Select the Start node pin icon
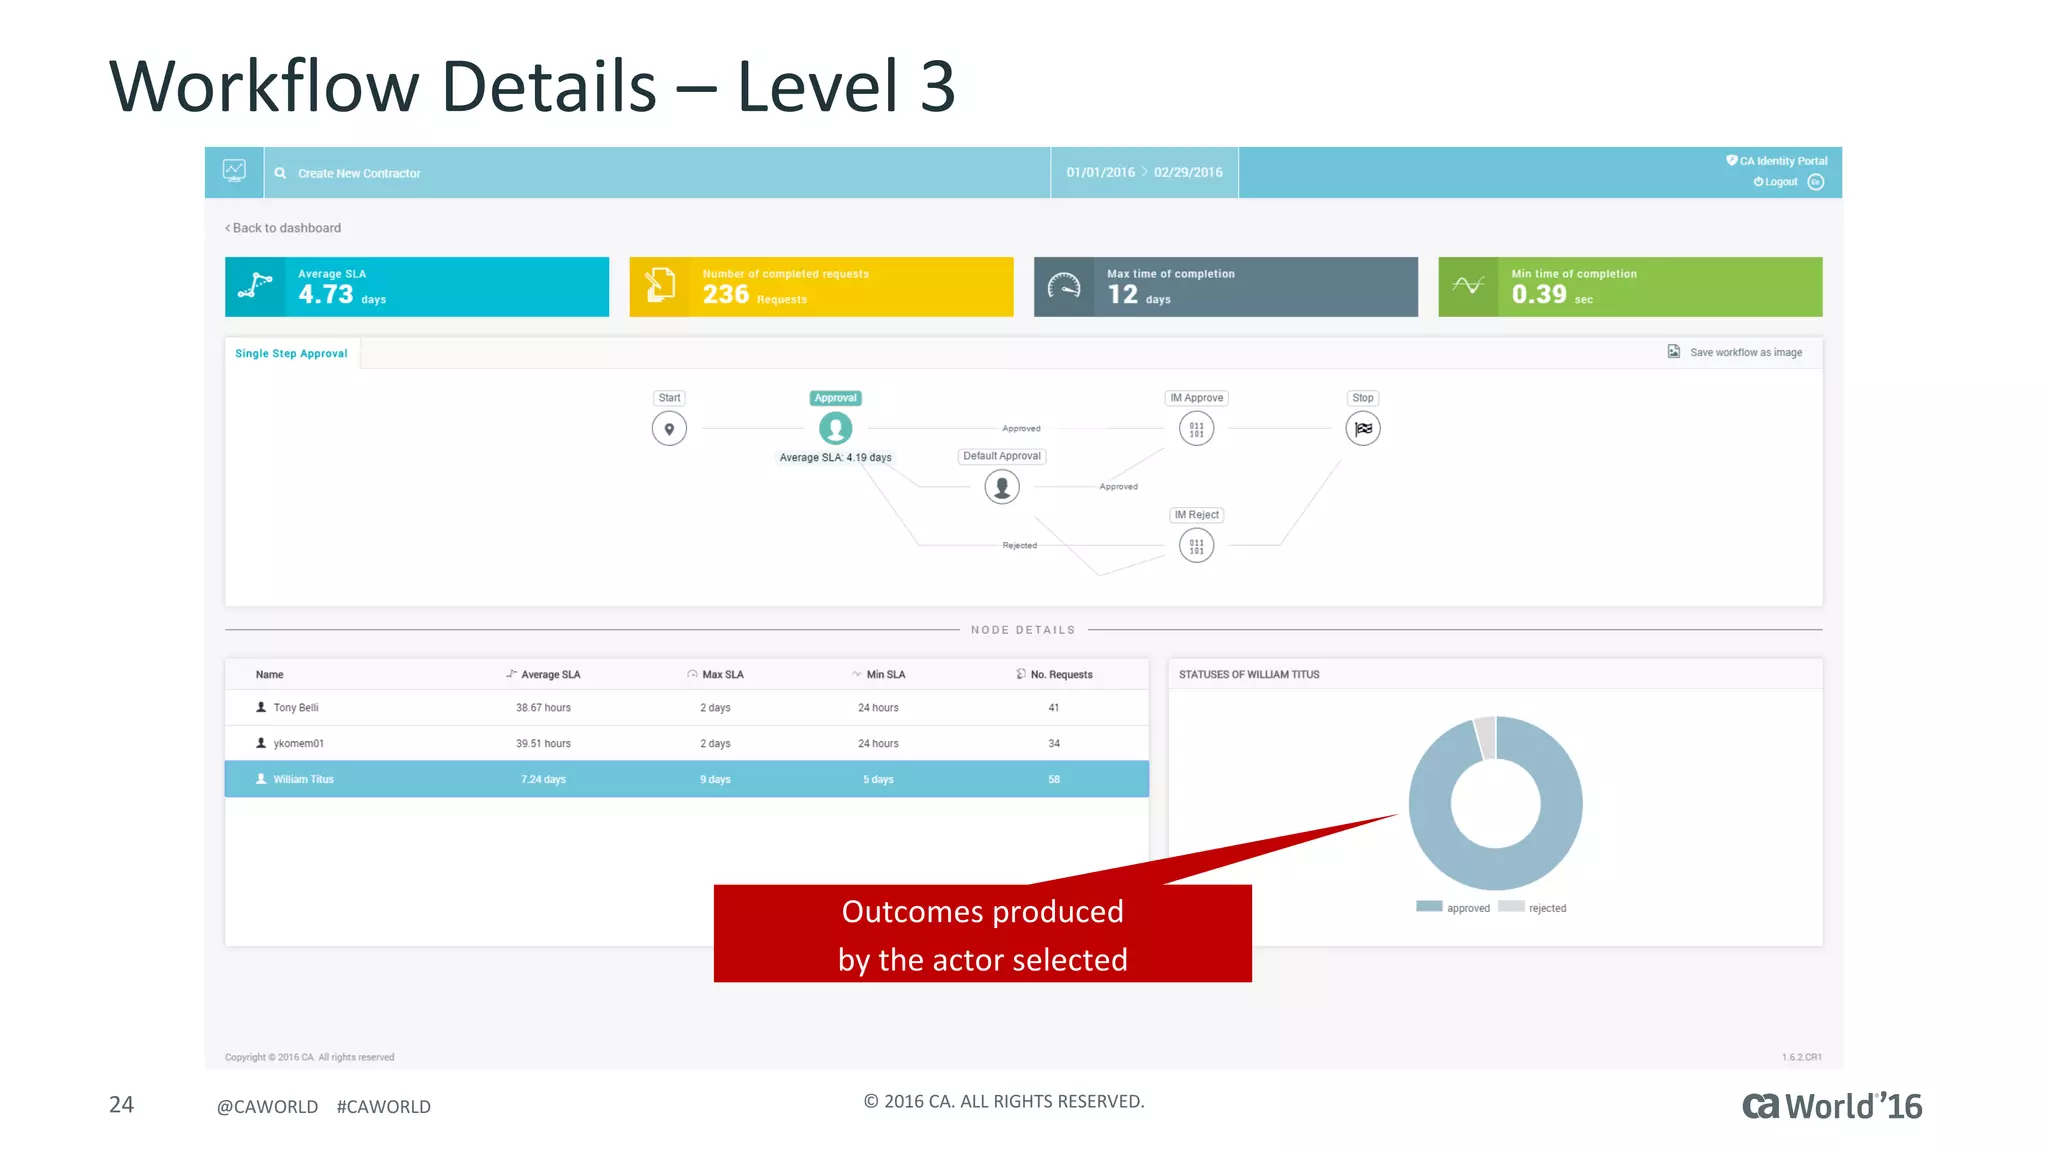2048x1152 pixels. [669, 429]
